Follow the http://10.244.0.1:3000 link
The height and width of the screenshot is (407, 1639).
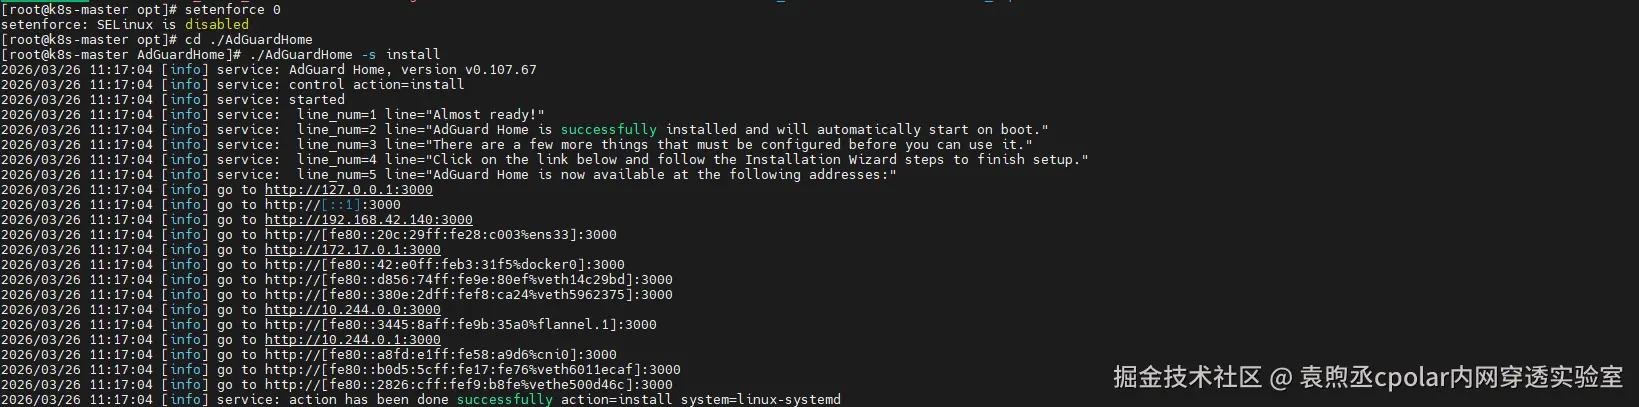tap(353, 340)
